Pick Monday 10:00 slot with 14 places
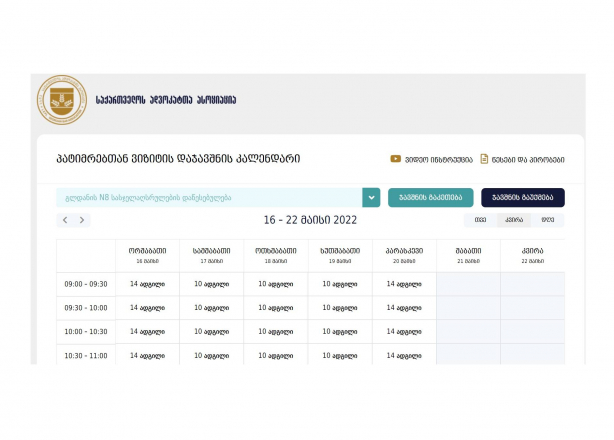Image resolution: width=614 pixels, height=440 pixels. [148, 332]
